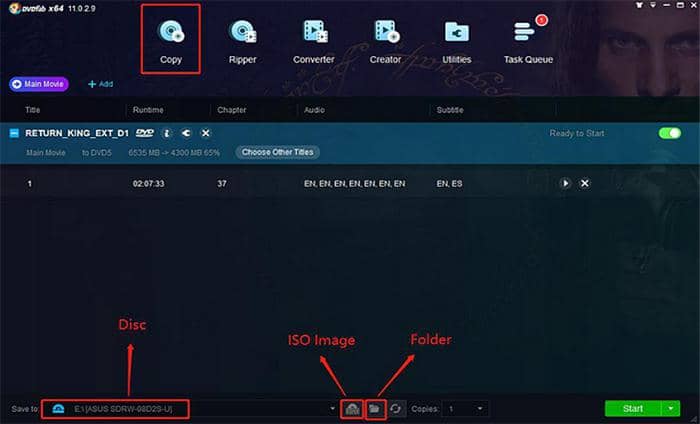Switch to the Creator module
Screen dimensions: 700x424
[x=385, y=40]
